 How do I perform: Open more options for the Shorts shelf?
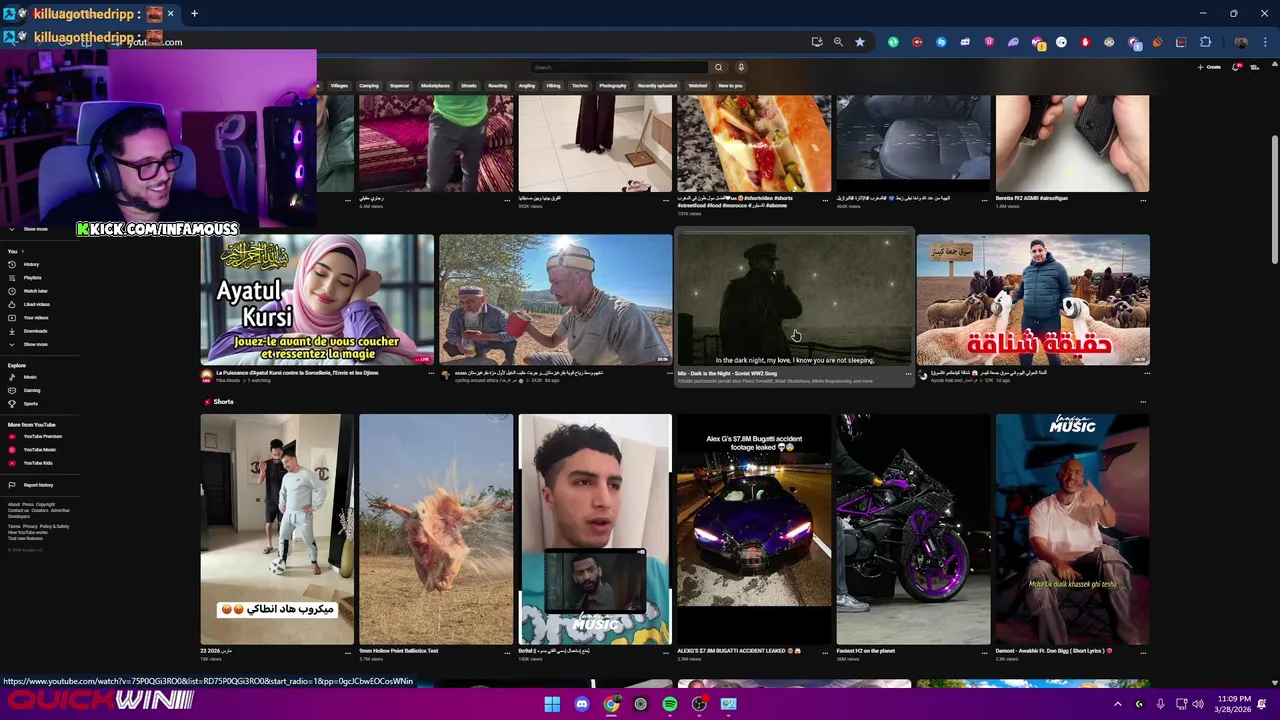1143,402
